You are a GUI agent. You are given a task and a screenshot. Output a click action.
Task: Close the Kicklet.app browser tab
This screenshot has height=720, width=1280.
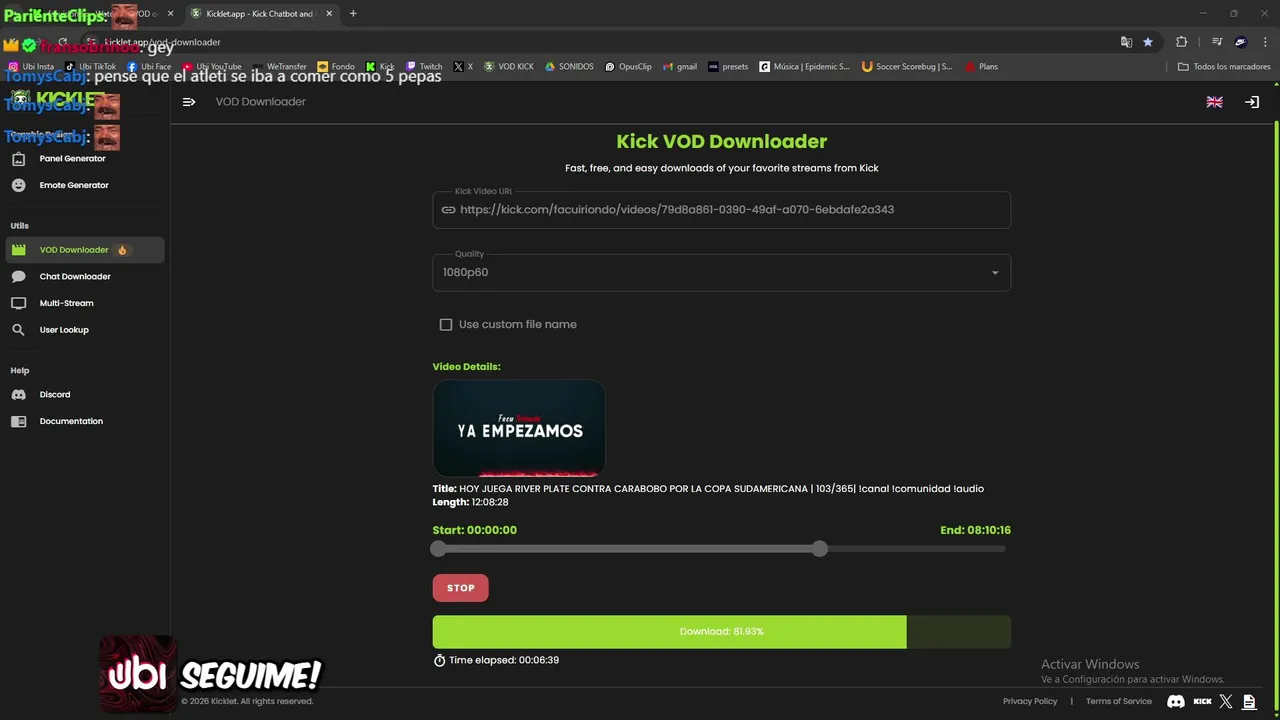[329, 14]
